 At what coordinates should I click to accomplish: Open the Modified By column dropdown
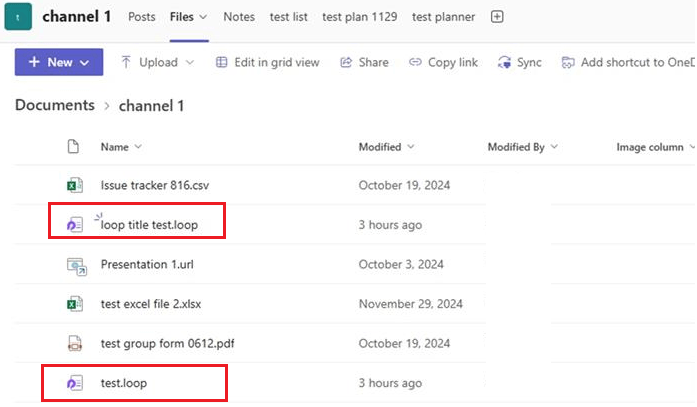click(554, 147)
